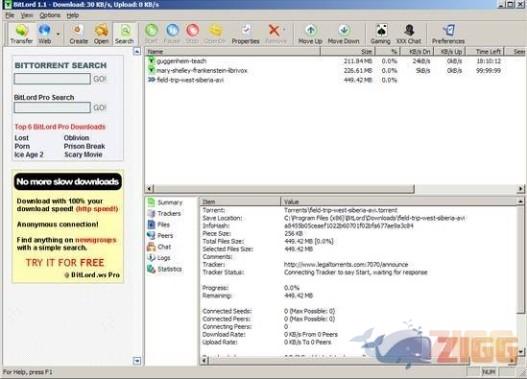Move the torrent up in queue

tap(310, 34)
